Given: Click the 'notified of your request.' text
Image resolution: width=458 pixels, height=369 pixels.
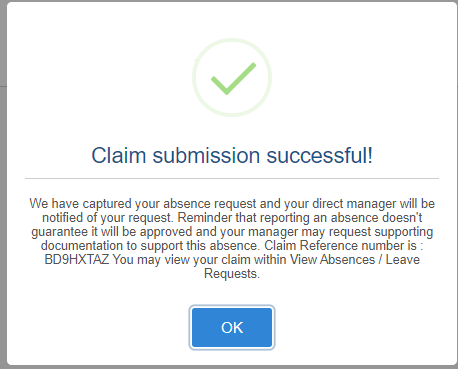Looking at the screenshot, I should pyautogui.click(x=108, y=217).
